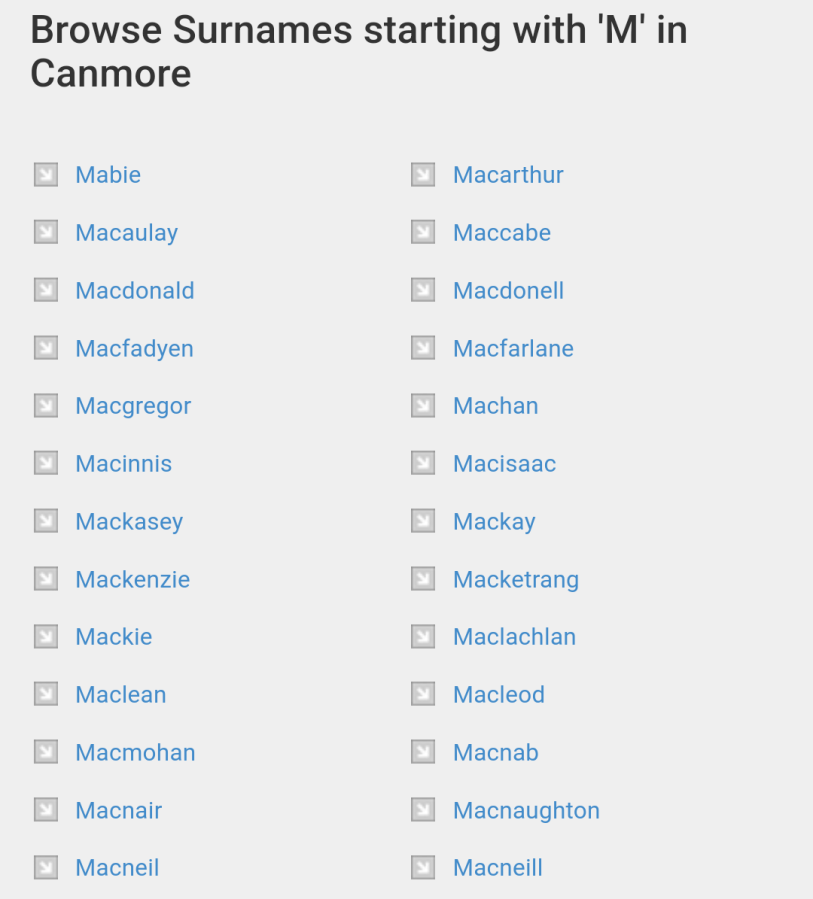813x899 pixels.
Task: Click the page heading about 'M' surnames
Action: tap(358, 52)
